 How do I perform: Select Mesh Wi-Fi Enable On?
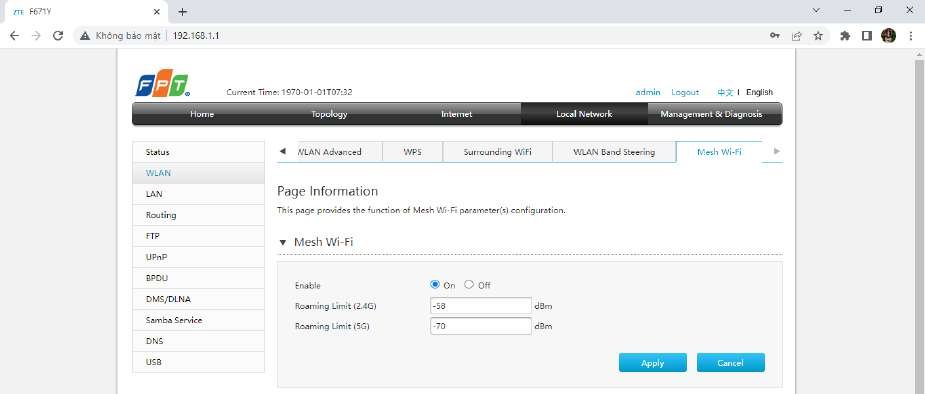click(435, 284)
